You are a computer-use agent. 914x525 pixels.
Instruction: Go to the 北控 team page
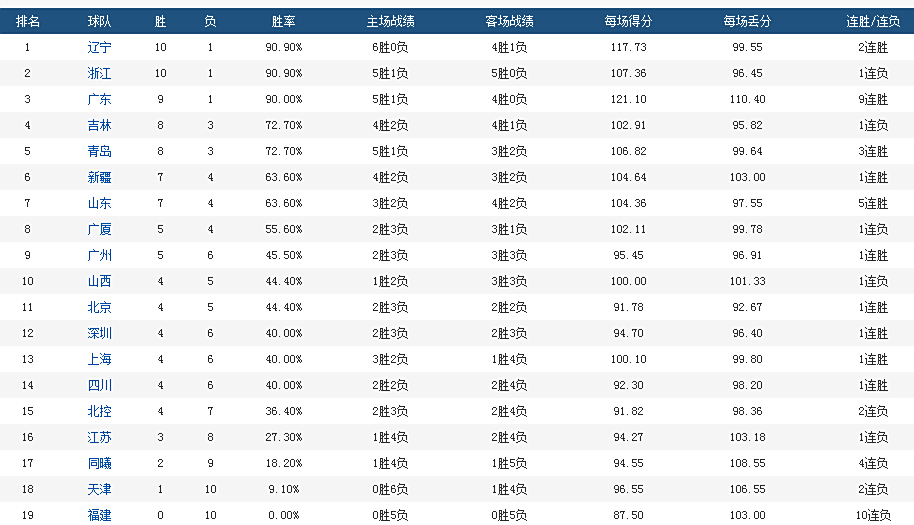pos(99,411)
